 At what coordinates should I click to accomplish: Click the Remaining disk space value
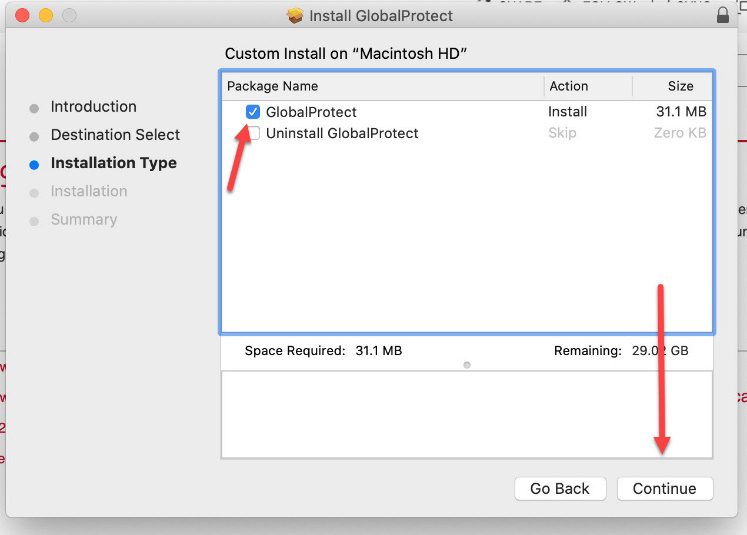660,351
